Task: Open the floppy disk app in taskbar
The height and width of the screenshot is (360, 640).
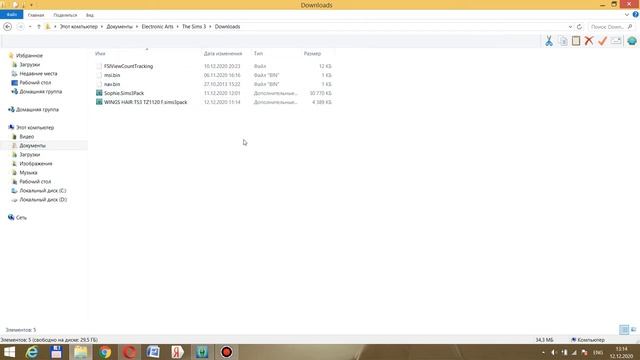Action: (56, 352)
